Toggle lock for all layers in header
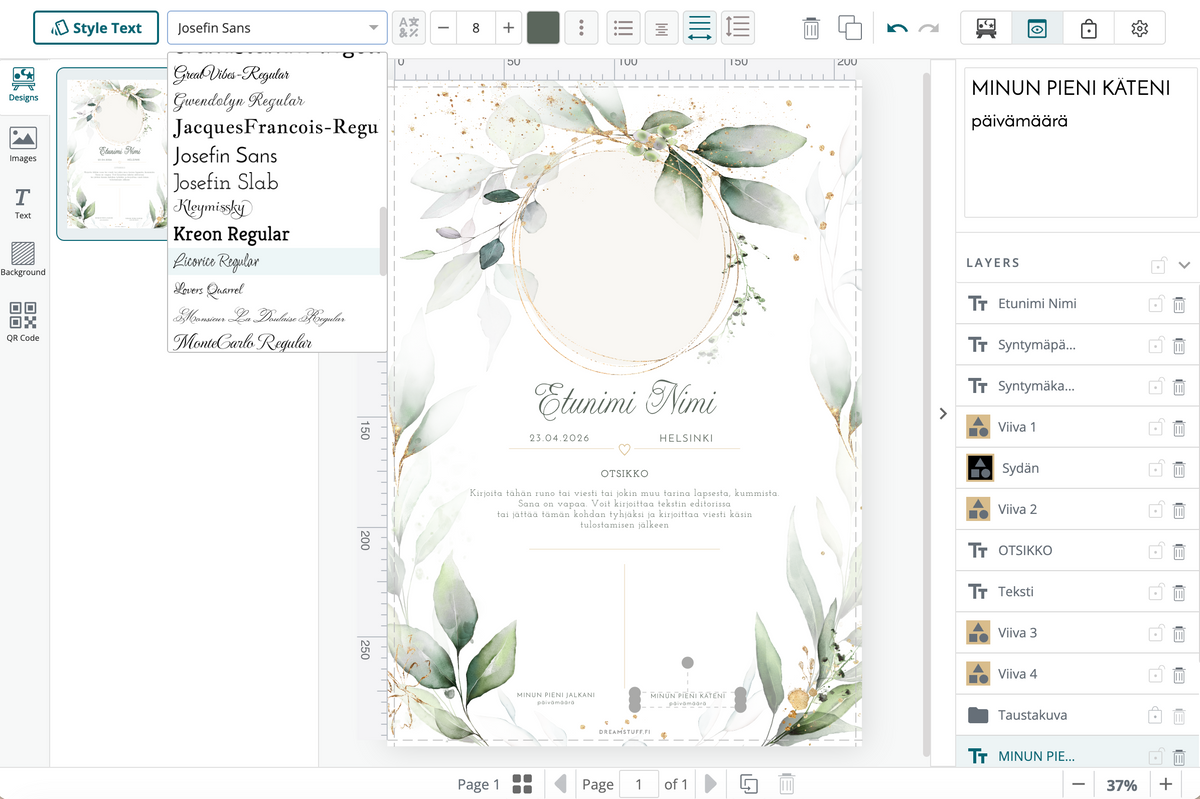1200x799 pixels. tap(1158, 265)
